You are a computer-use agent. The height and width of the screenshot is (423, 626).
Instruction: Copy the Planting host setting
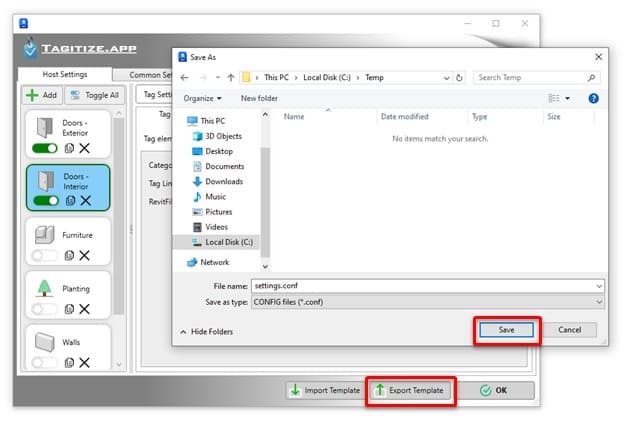pos(69,309)
